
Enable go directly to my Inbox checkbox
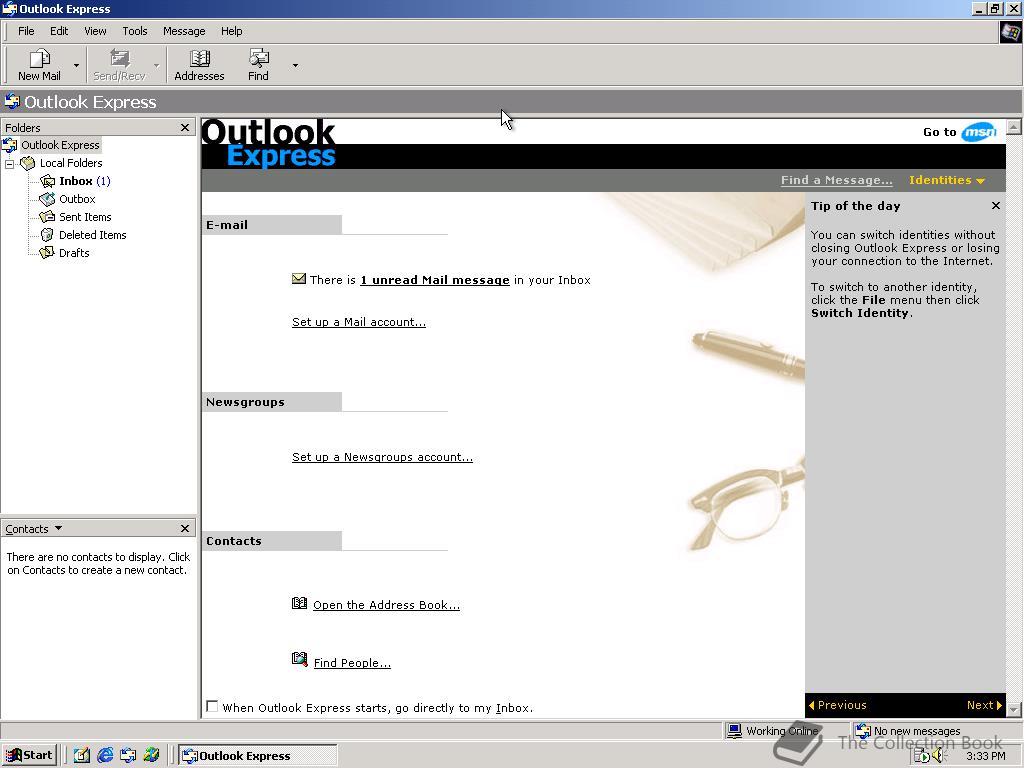(x=212, y=706)
